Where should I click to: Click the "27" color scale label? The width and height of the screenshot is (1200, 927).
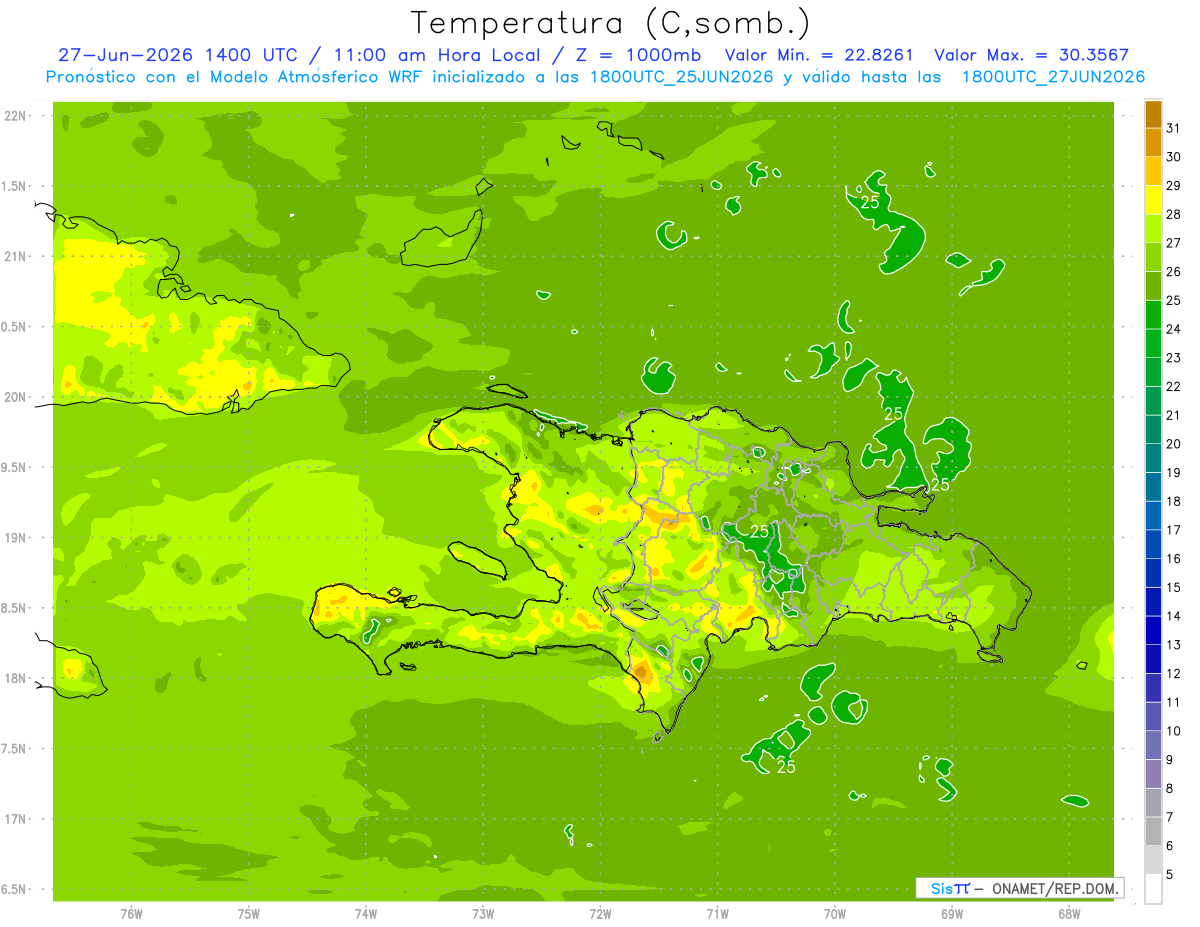tap(1174, 242)
